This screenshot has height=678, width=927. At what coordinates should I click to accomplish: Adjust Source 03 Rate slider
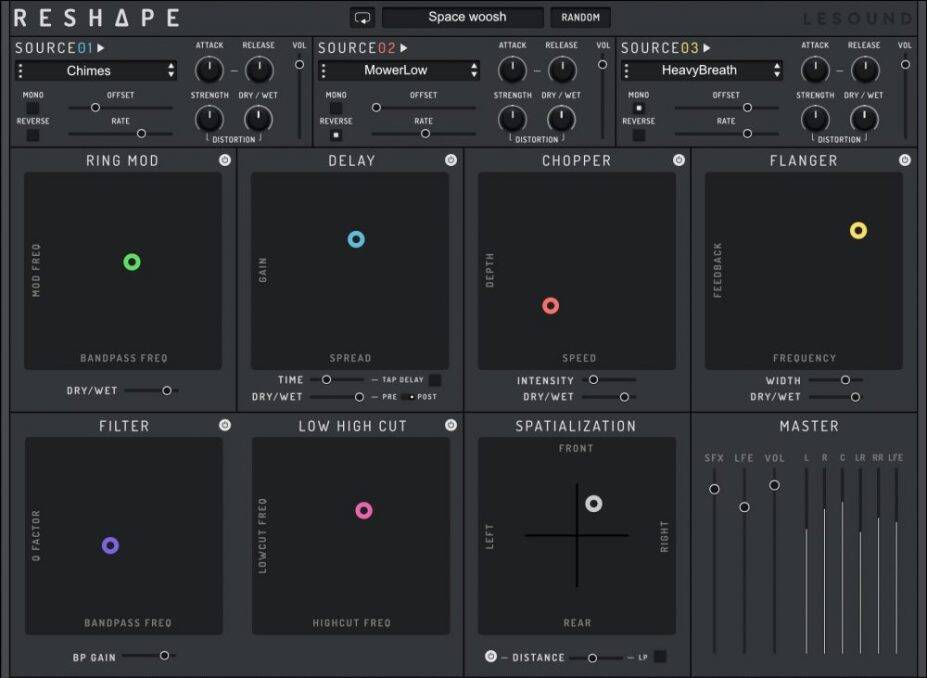pyautogui.click(x=726, y=134)
